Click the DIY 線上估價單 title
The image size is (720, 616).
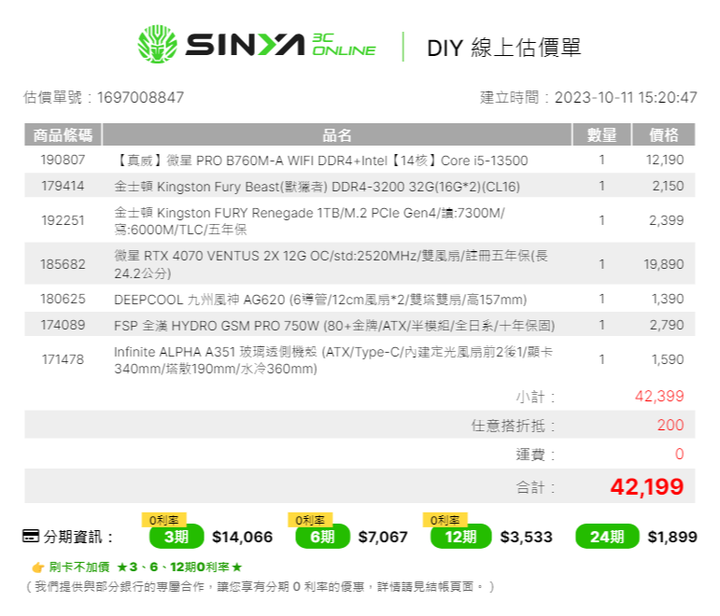[x=504, y=48]
